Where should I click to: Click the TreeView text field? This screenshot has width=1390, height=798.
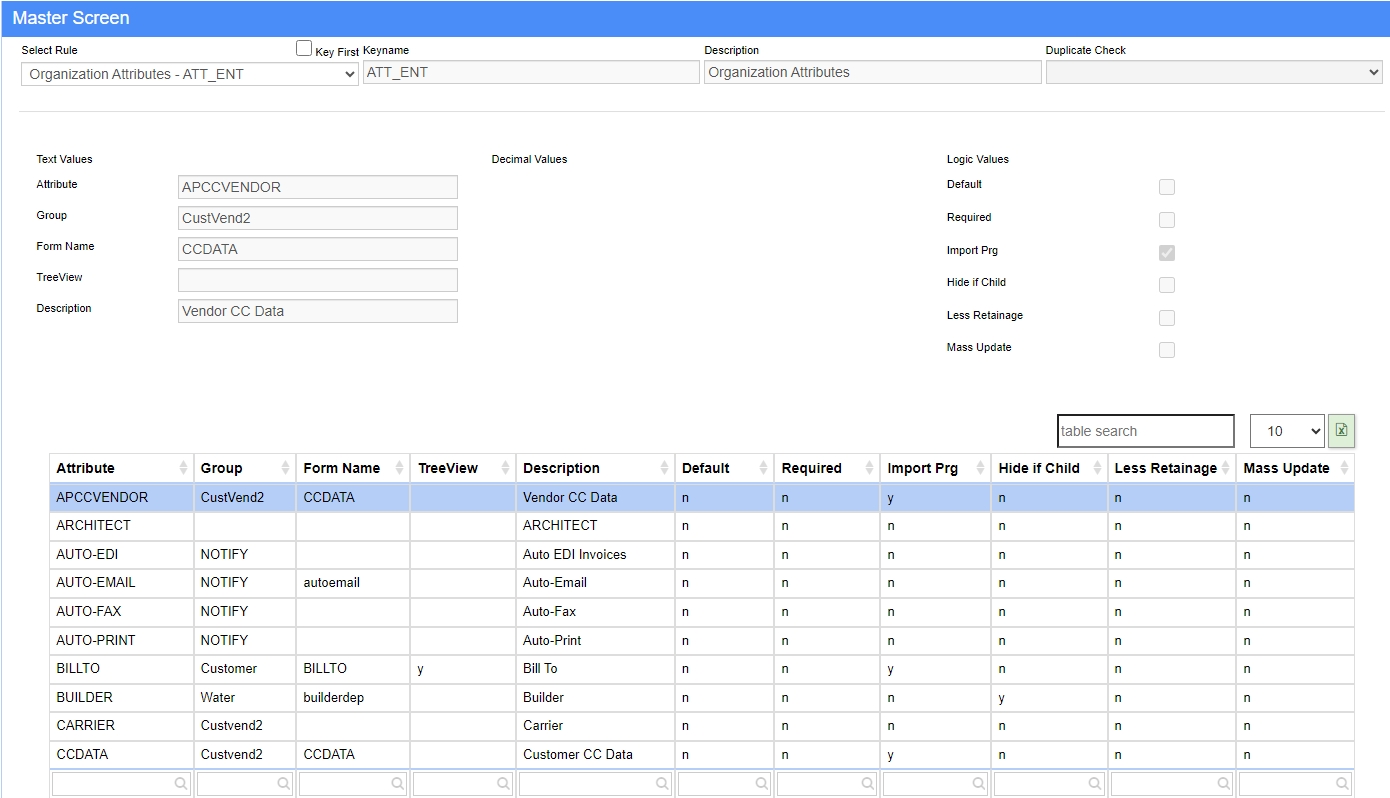(x=318, y=280)
